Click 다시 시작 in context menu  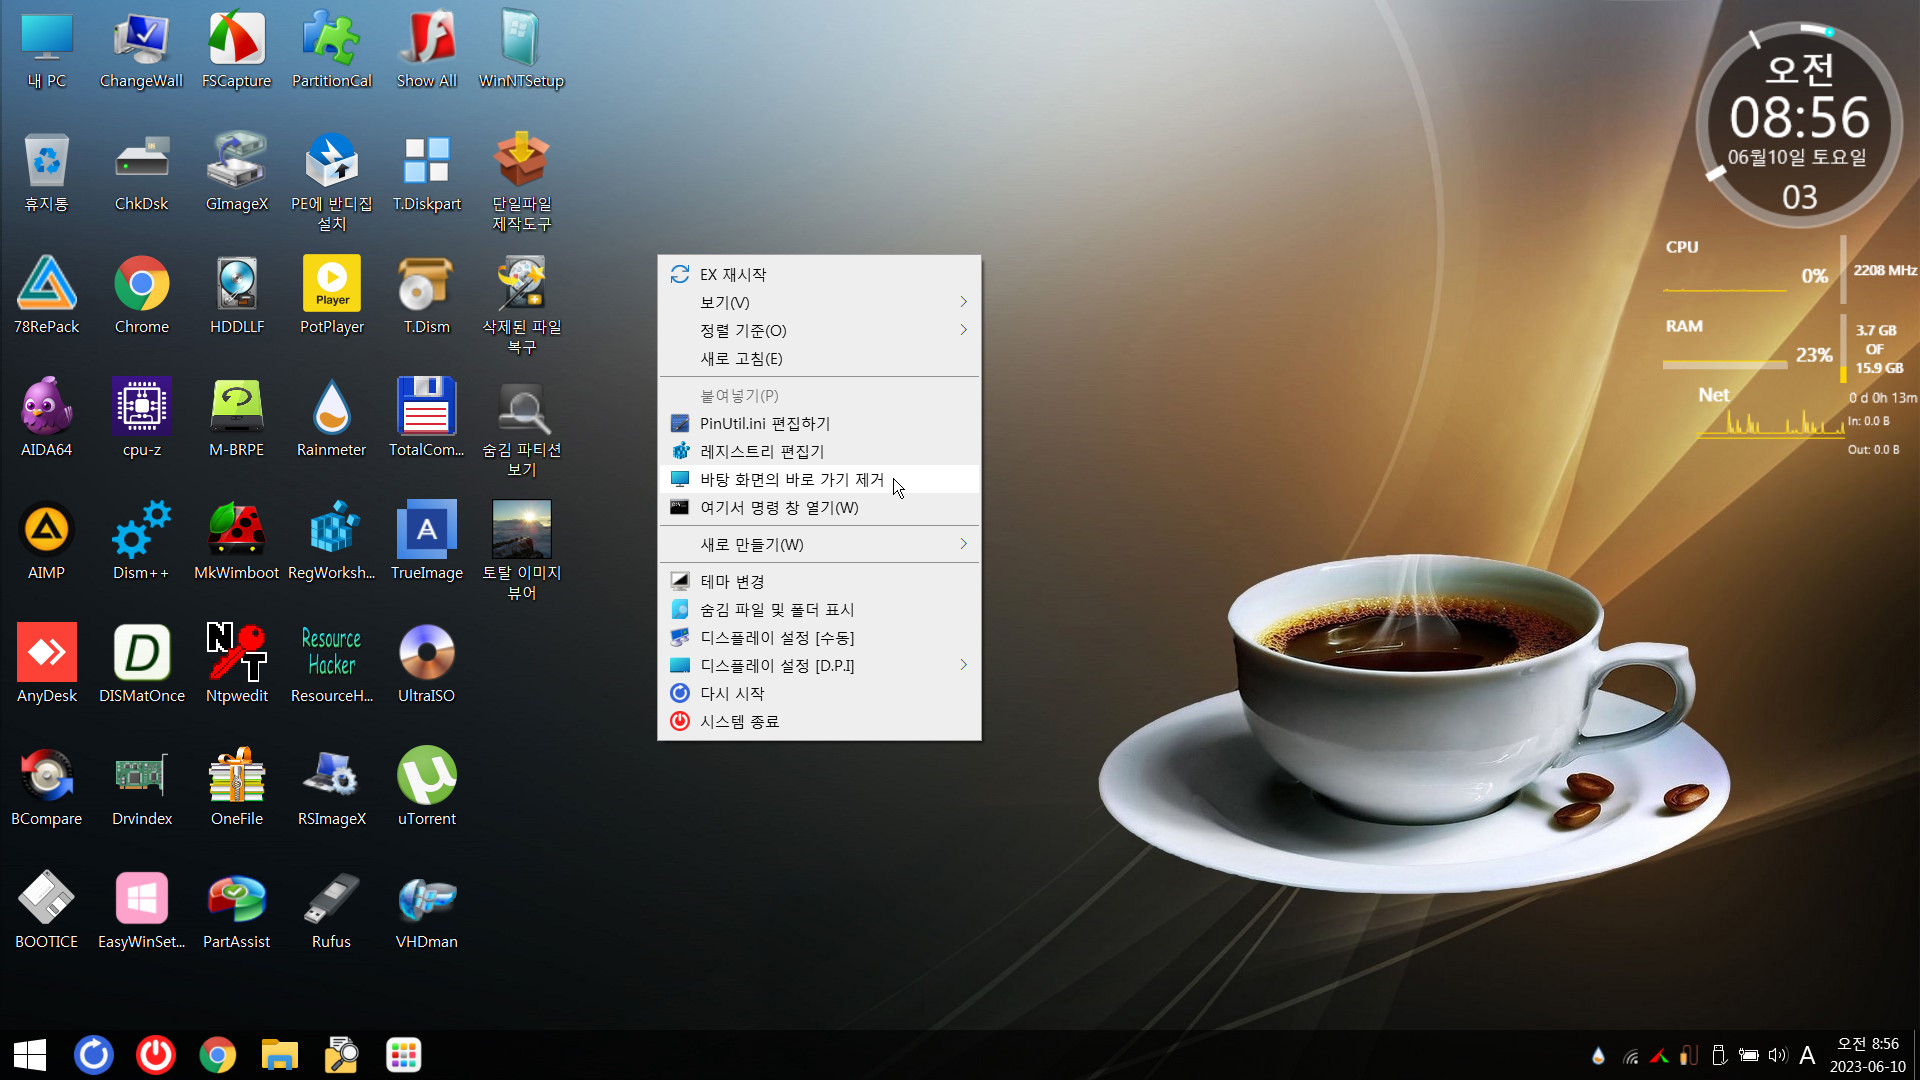[819, 693]
